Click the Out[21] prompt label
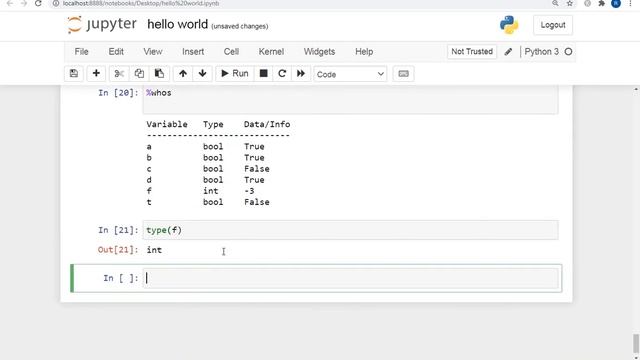The image size is (640, 360). tap(118, 250)
